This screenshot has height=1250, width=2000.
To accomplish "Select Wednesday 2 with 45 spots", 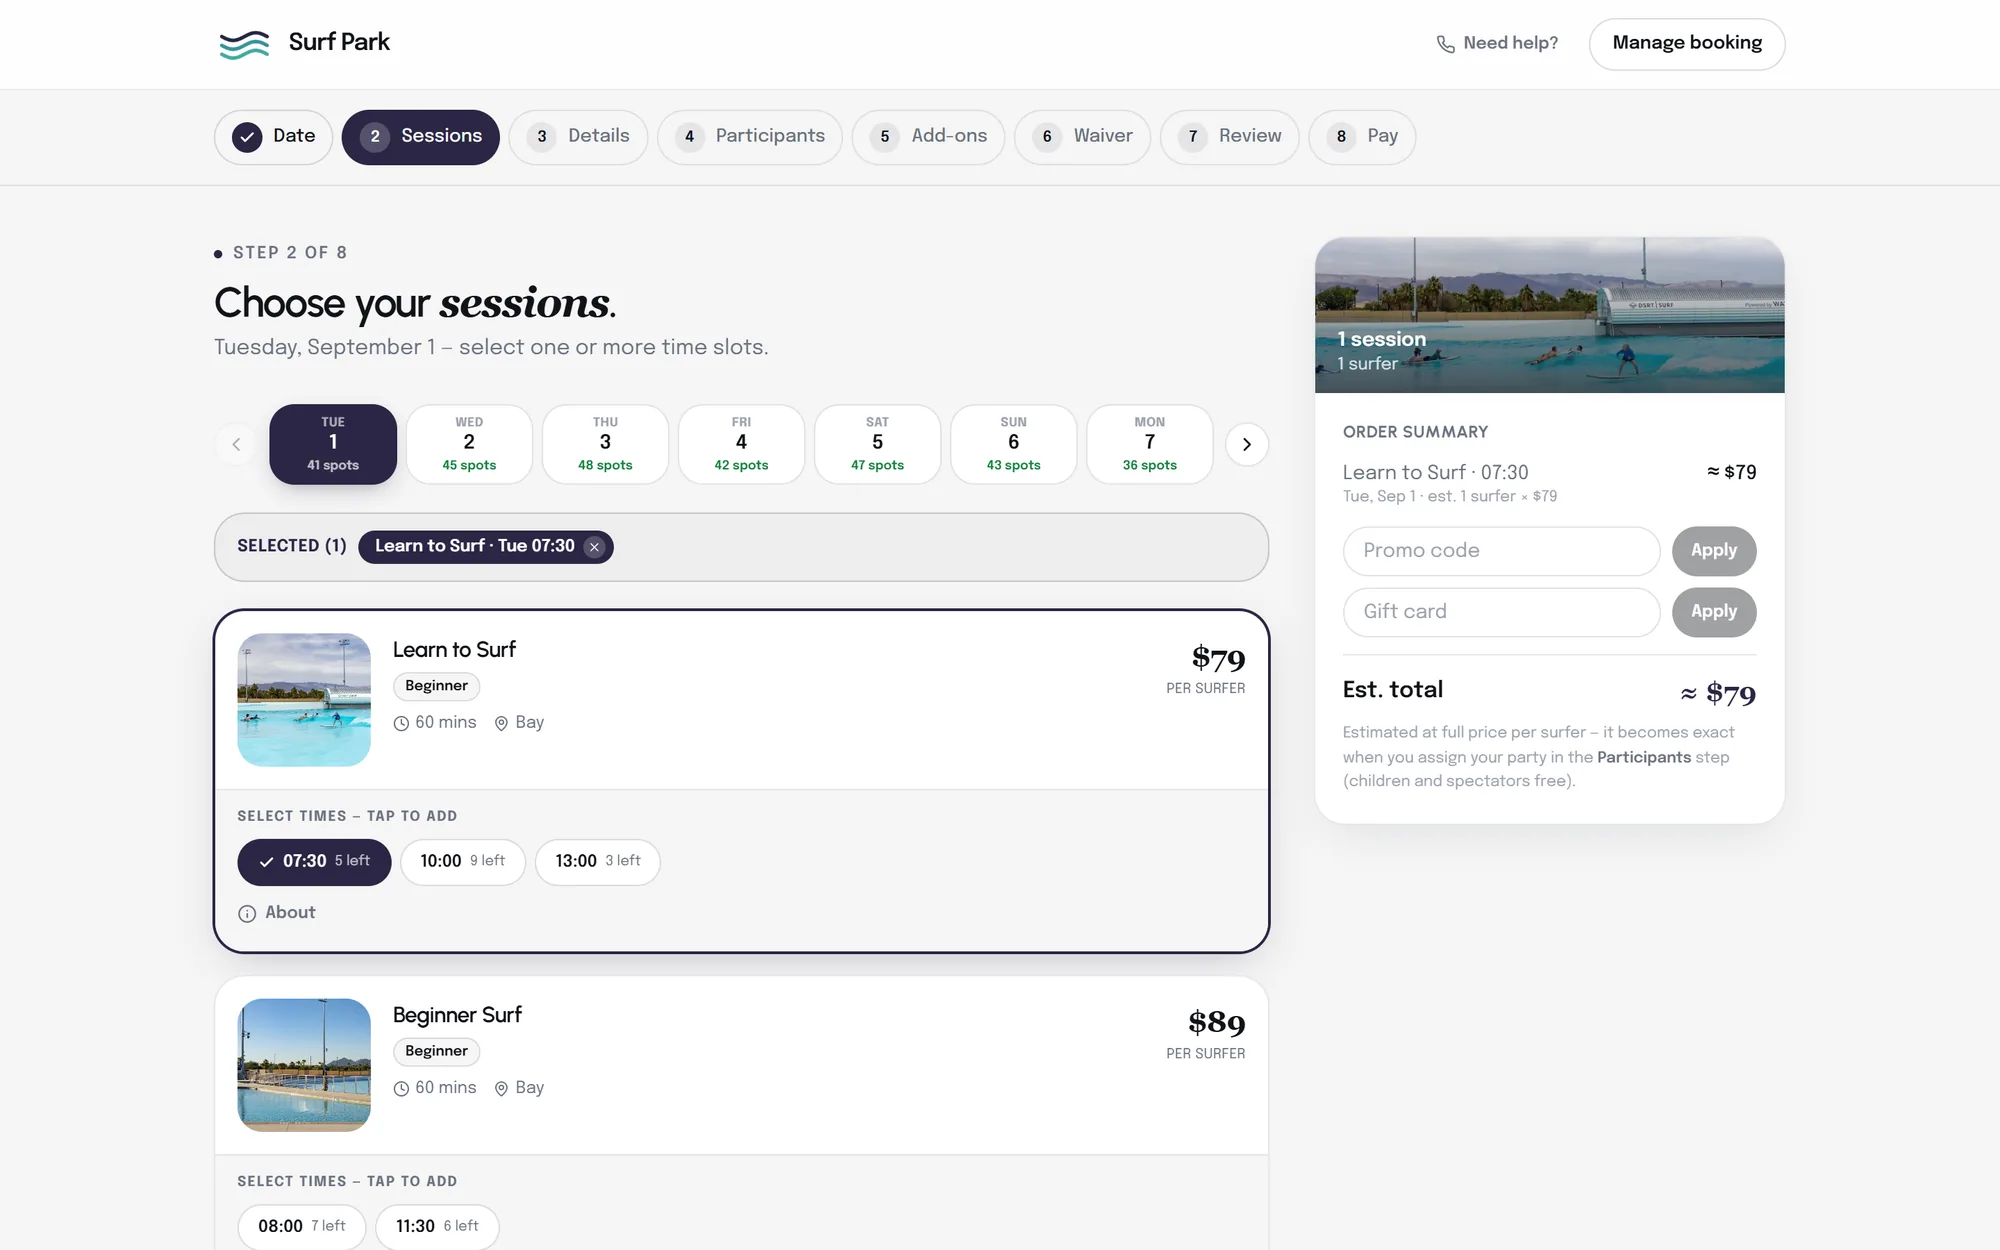I will click(469, 444).
